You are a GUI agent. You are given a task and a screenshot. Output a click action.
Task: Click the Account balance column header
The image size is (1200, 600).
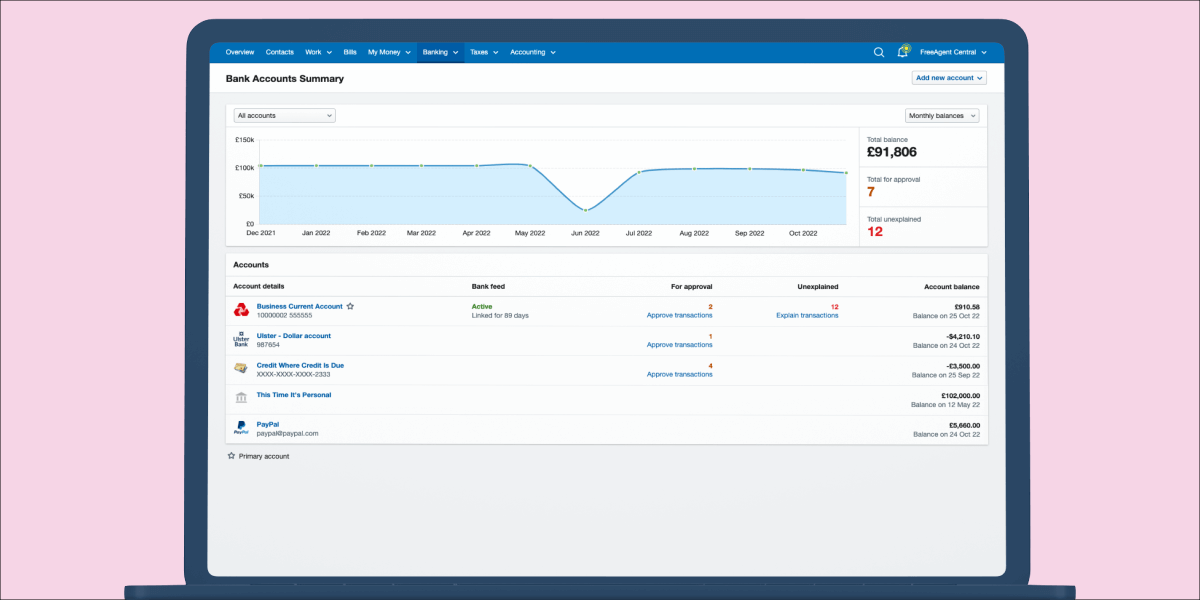(x=952, y=286)
